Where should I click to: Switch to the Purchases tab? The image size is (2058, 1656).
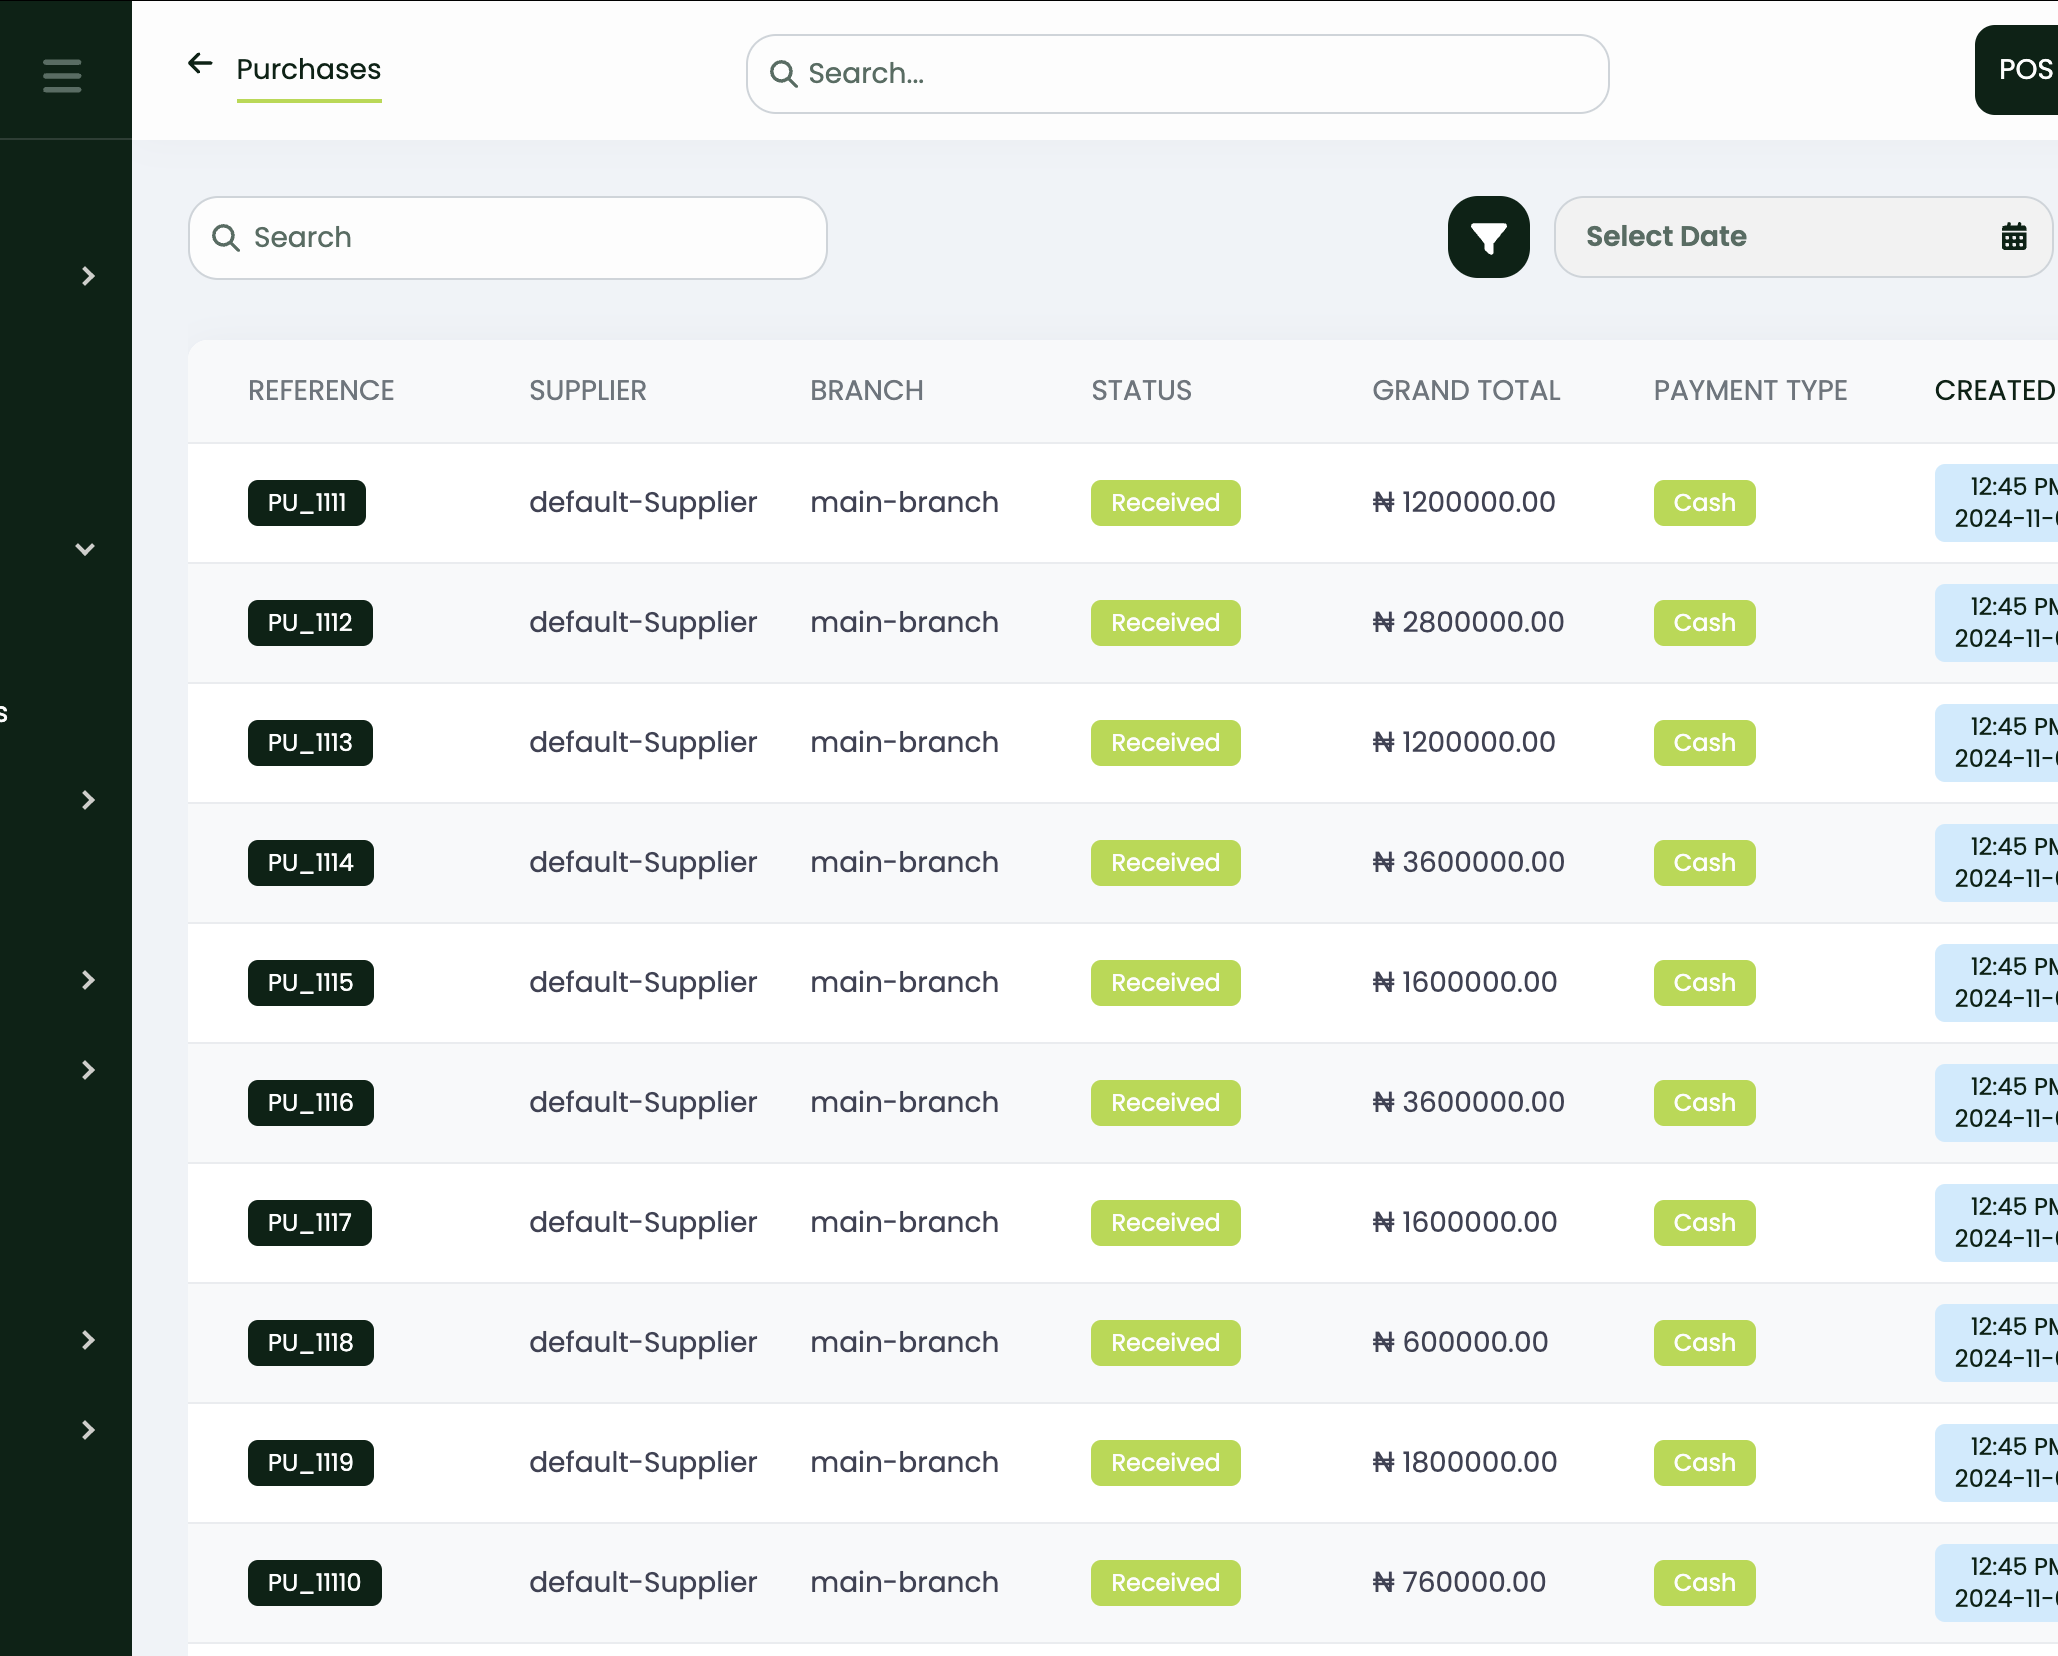coord(308,70)
